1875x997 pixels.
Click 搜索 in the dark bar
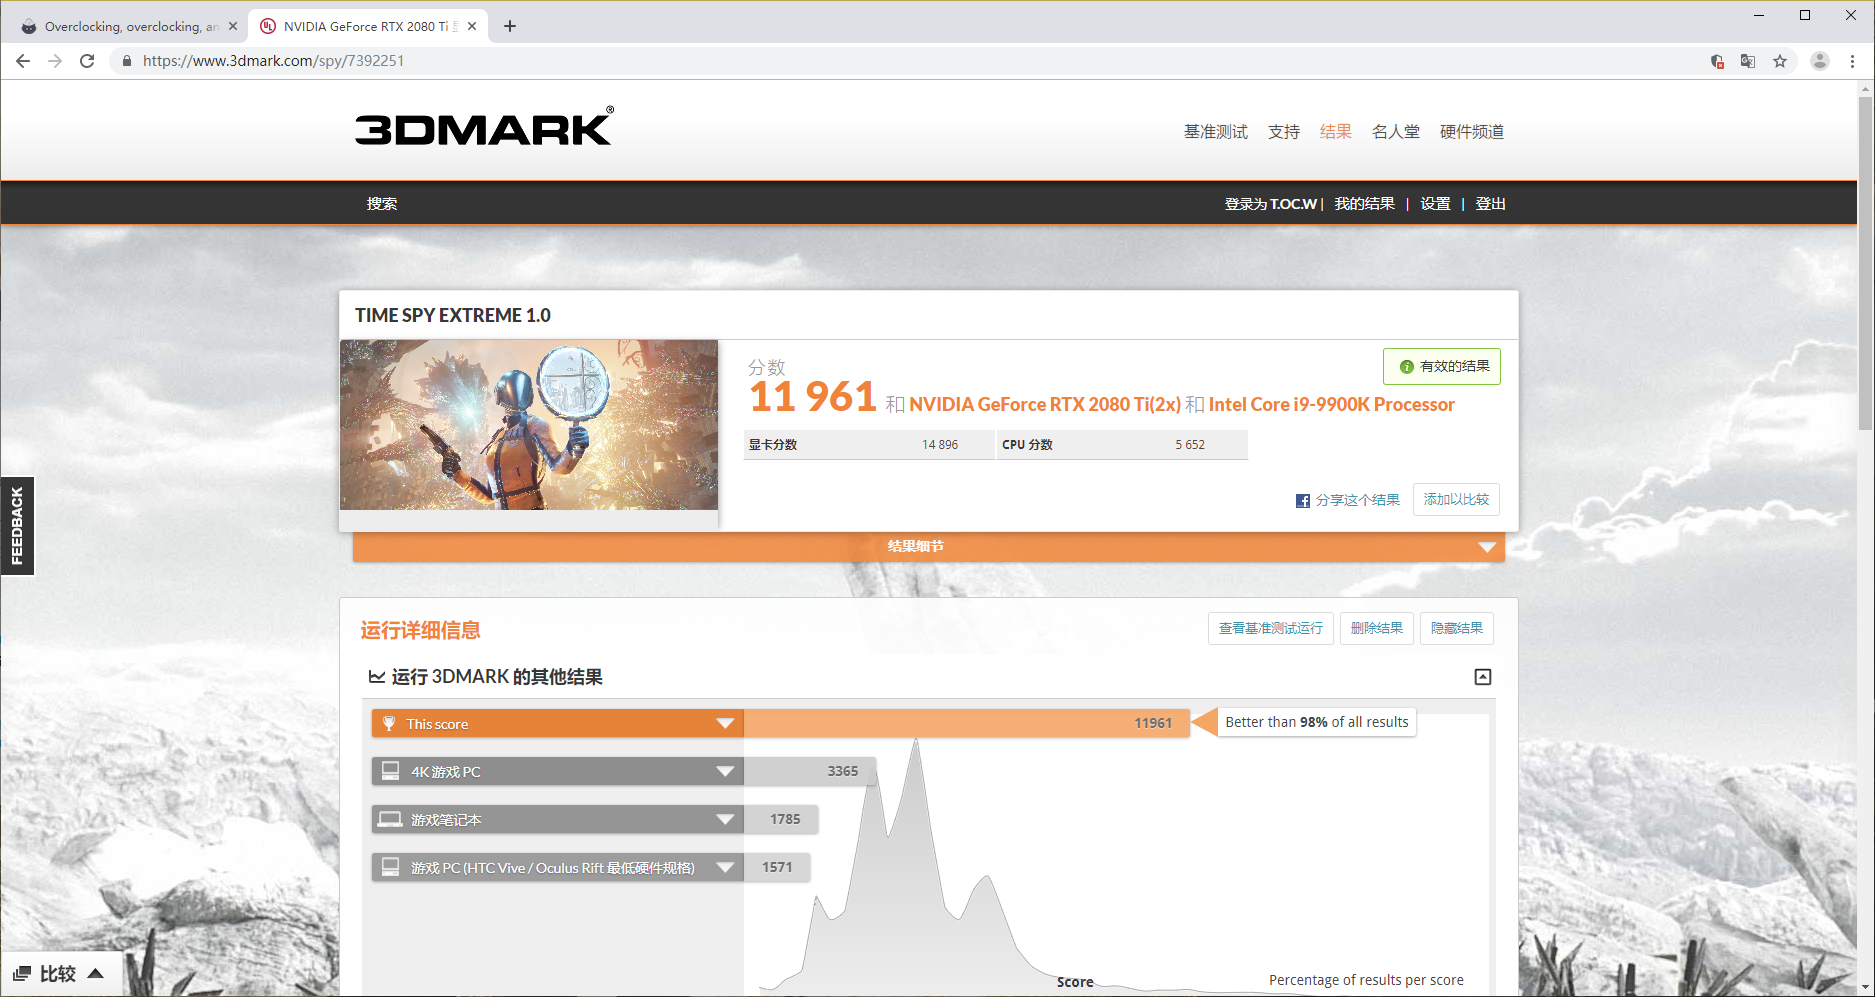coord(382,204)
